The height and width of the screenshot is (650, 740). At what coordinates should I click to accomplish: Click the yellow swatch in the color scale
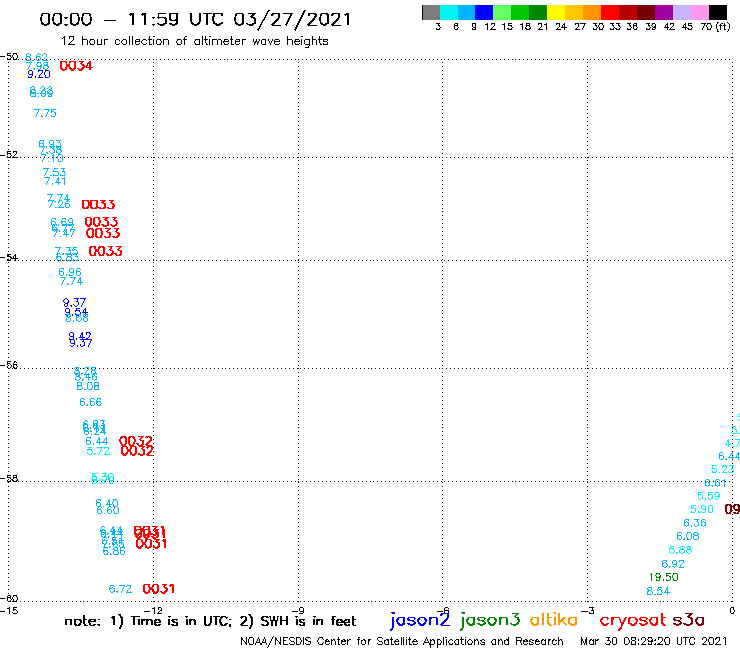556,12
